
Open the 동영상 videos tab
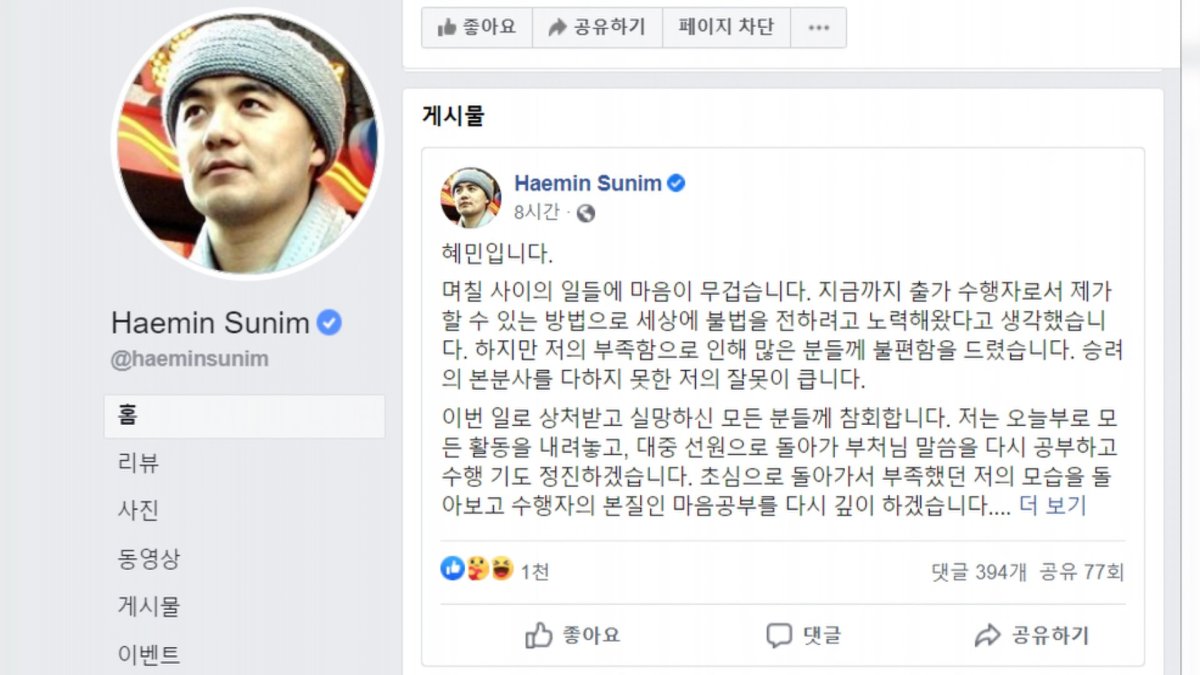149,559
